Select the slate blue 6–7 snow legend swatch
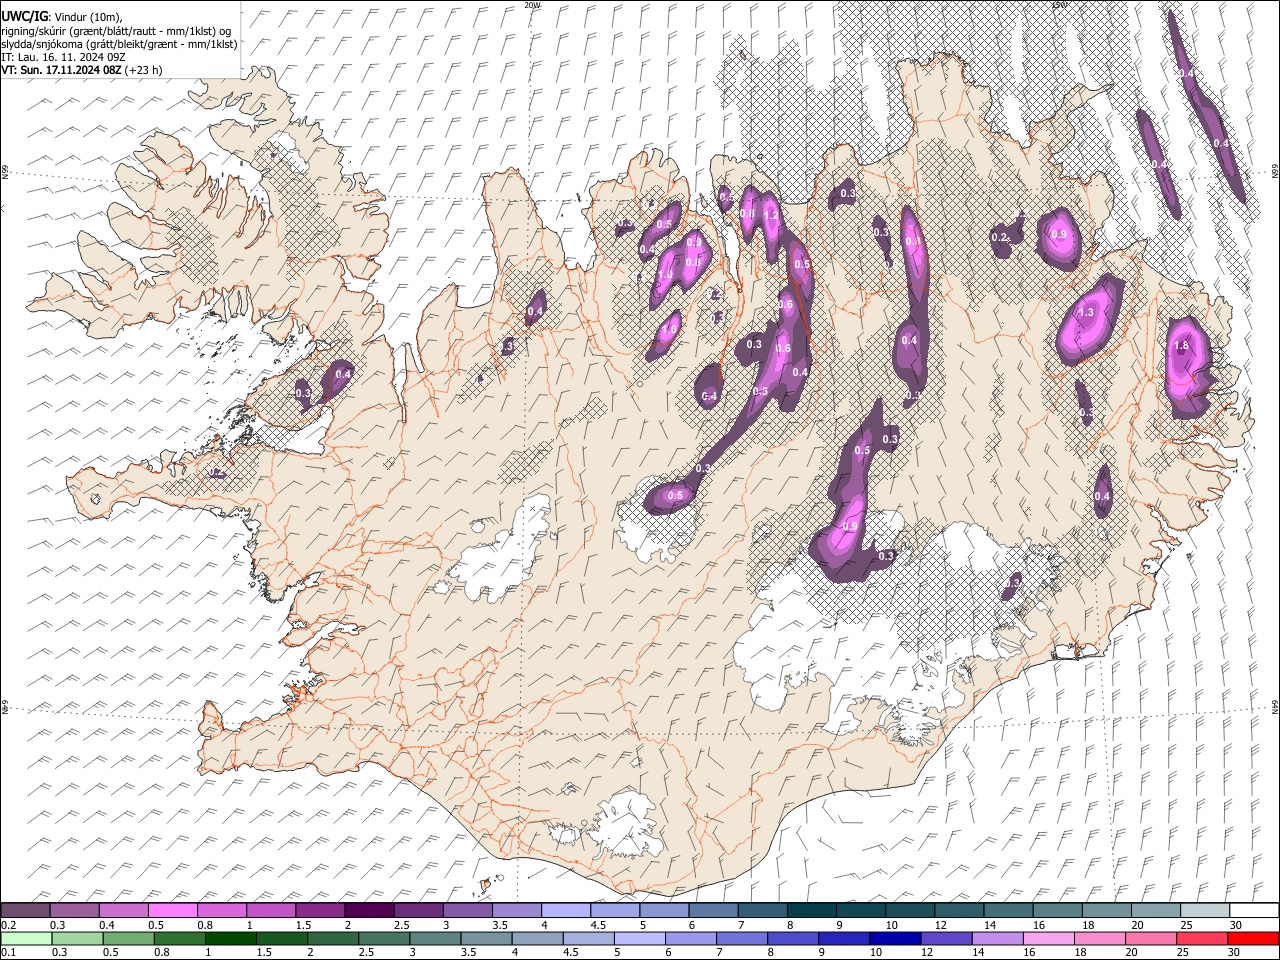 pos(712,910)
